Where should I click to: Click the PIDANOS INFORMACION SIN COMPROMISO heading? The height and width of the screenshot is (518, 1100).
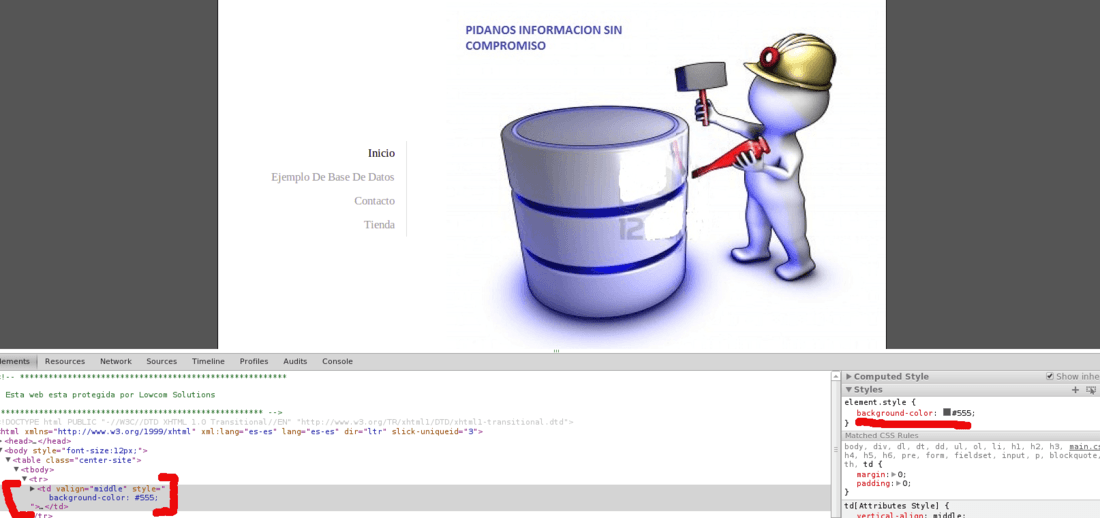click(x=544, y=38)
